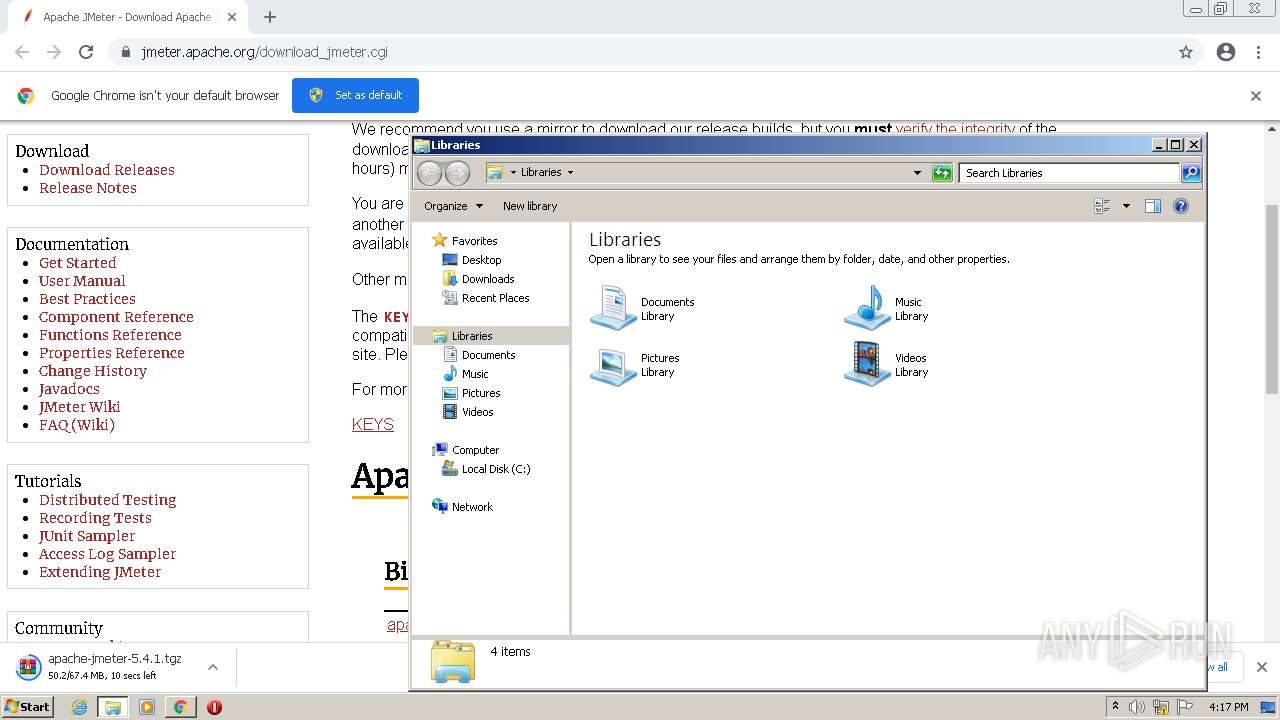Select Local Disk (C:) in the tree

coord(496,469)
